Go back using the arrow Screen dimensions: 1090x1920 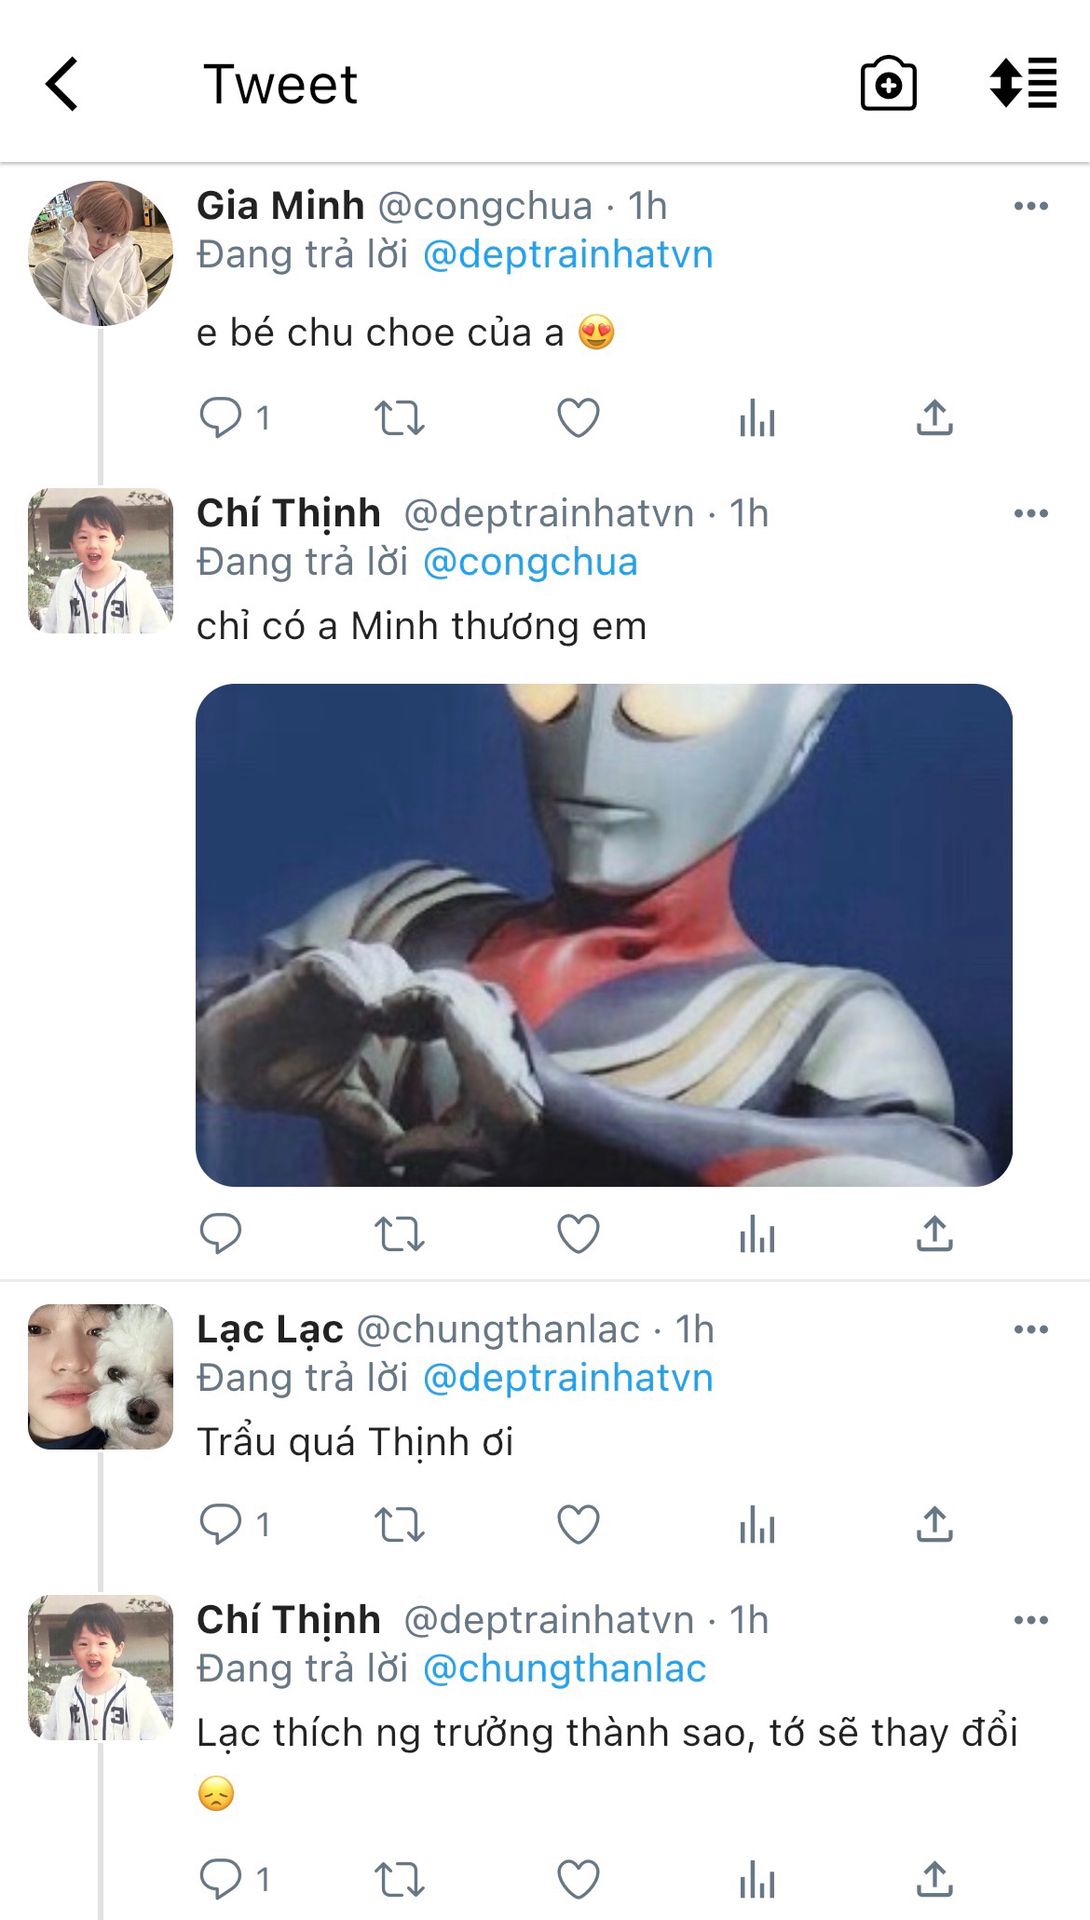62,84
